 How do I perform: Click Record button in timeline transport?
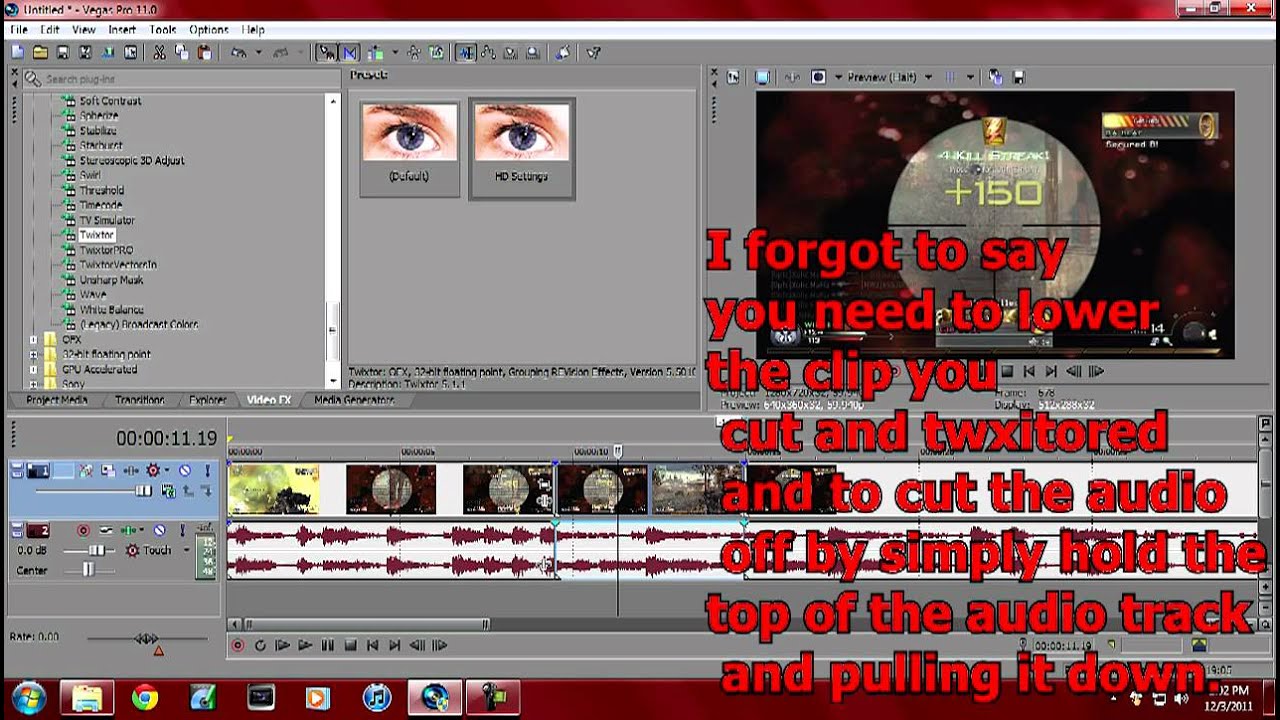point(238,645)
